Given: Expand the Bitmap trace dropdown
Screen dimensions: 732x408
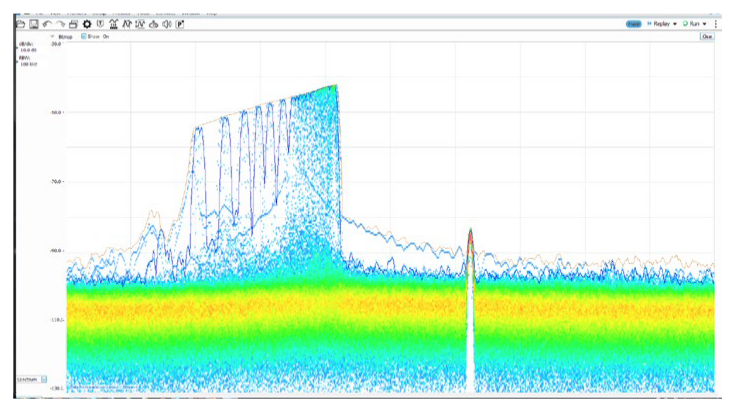Looking at the screenshot, I should [x=52, y=36].
